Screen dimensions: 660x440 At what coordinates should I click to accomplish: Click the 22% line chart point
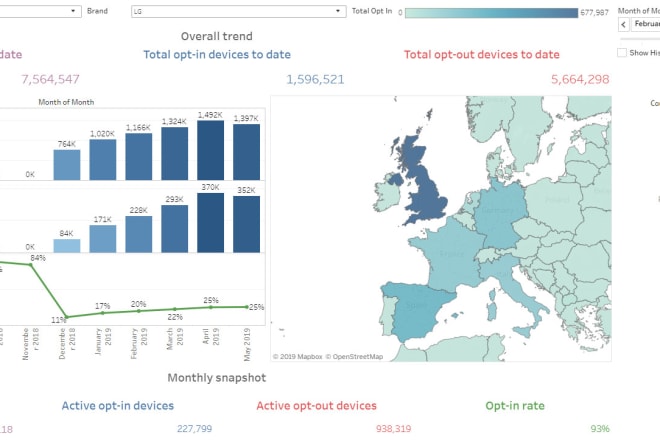pos(175,309)
